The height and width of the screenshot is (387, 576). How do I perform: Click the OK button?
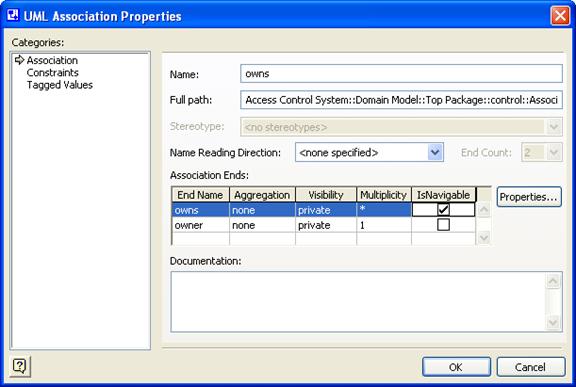[456, 367]
